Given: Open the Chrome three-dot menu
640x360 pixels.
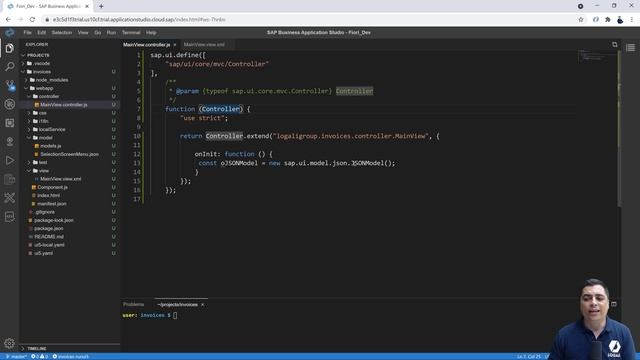Looking at the screenshot, I should pos(632,20).
